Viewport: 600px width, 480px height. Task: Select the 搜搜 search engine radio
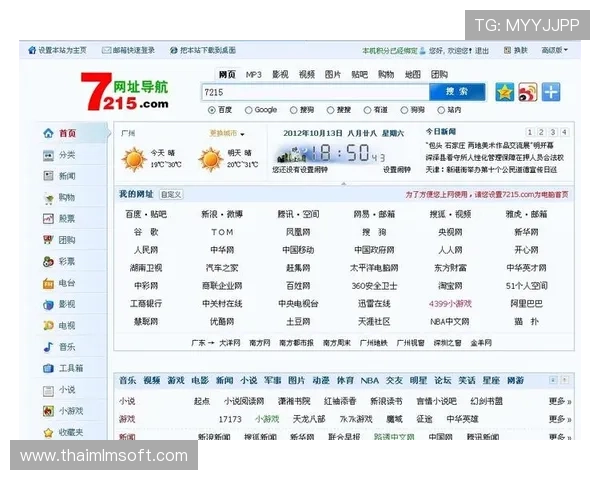point(330,110)
